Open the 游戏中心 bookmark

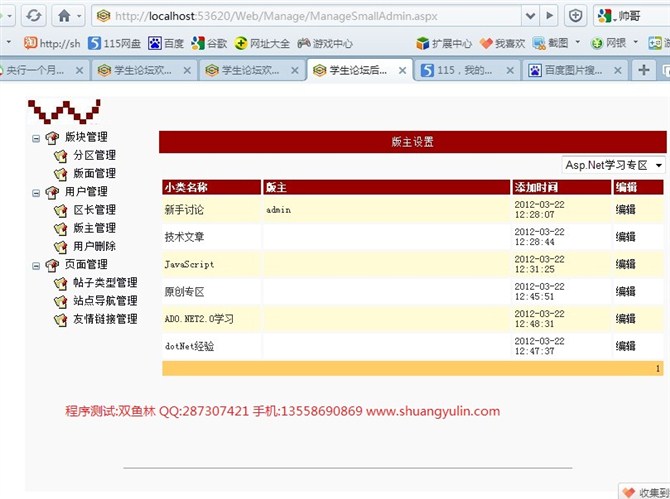click(x=325, y=43)
